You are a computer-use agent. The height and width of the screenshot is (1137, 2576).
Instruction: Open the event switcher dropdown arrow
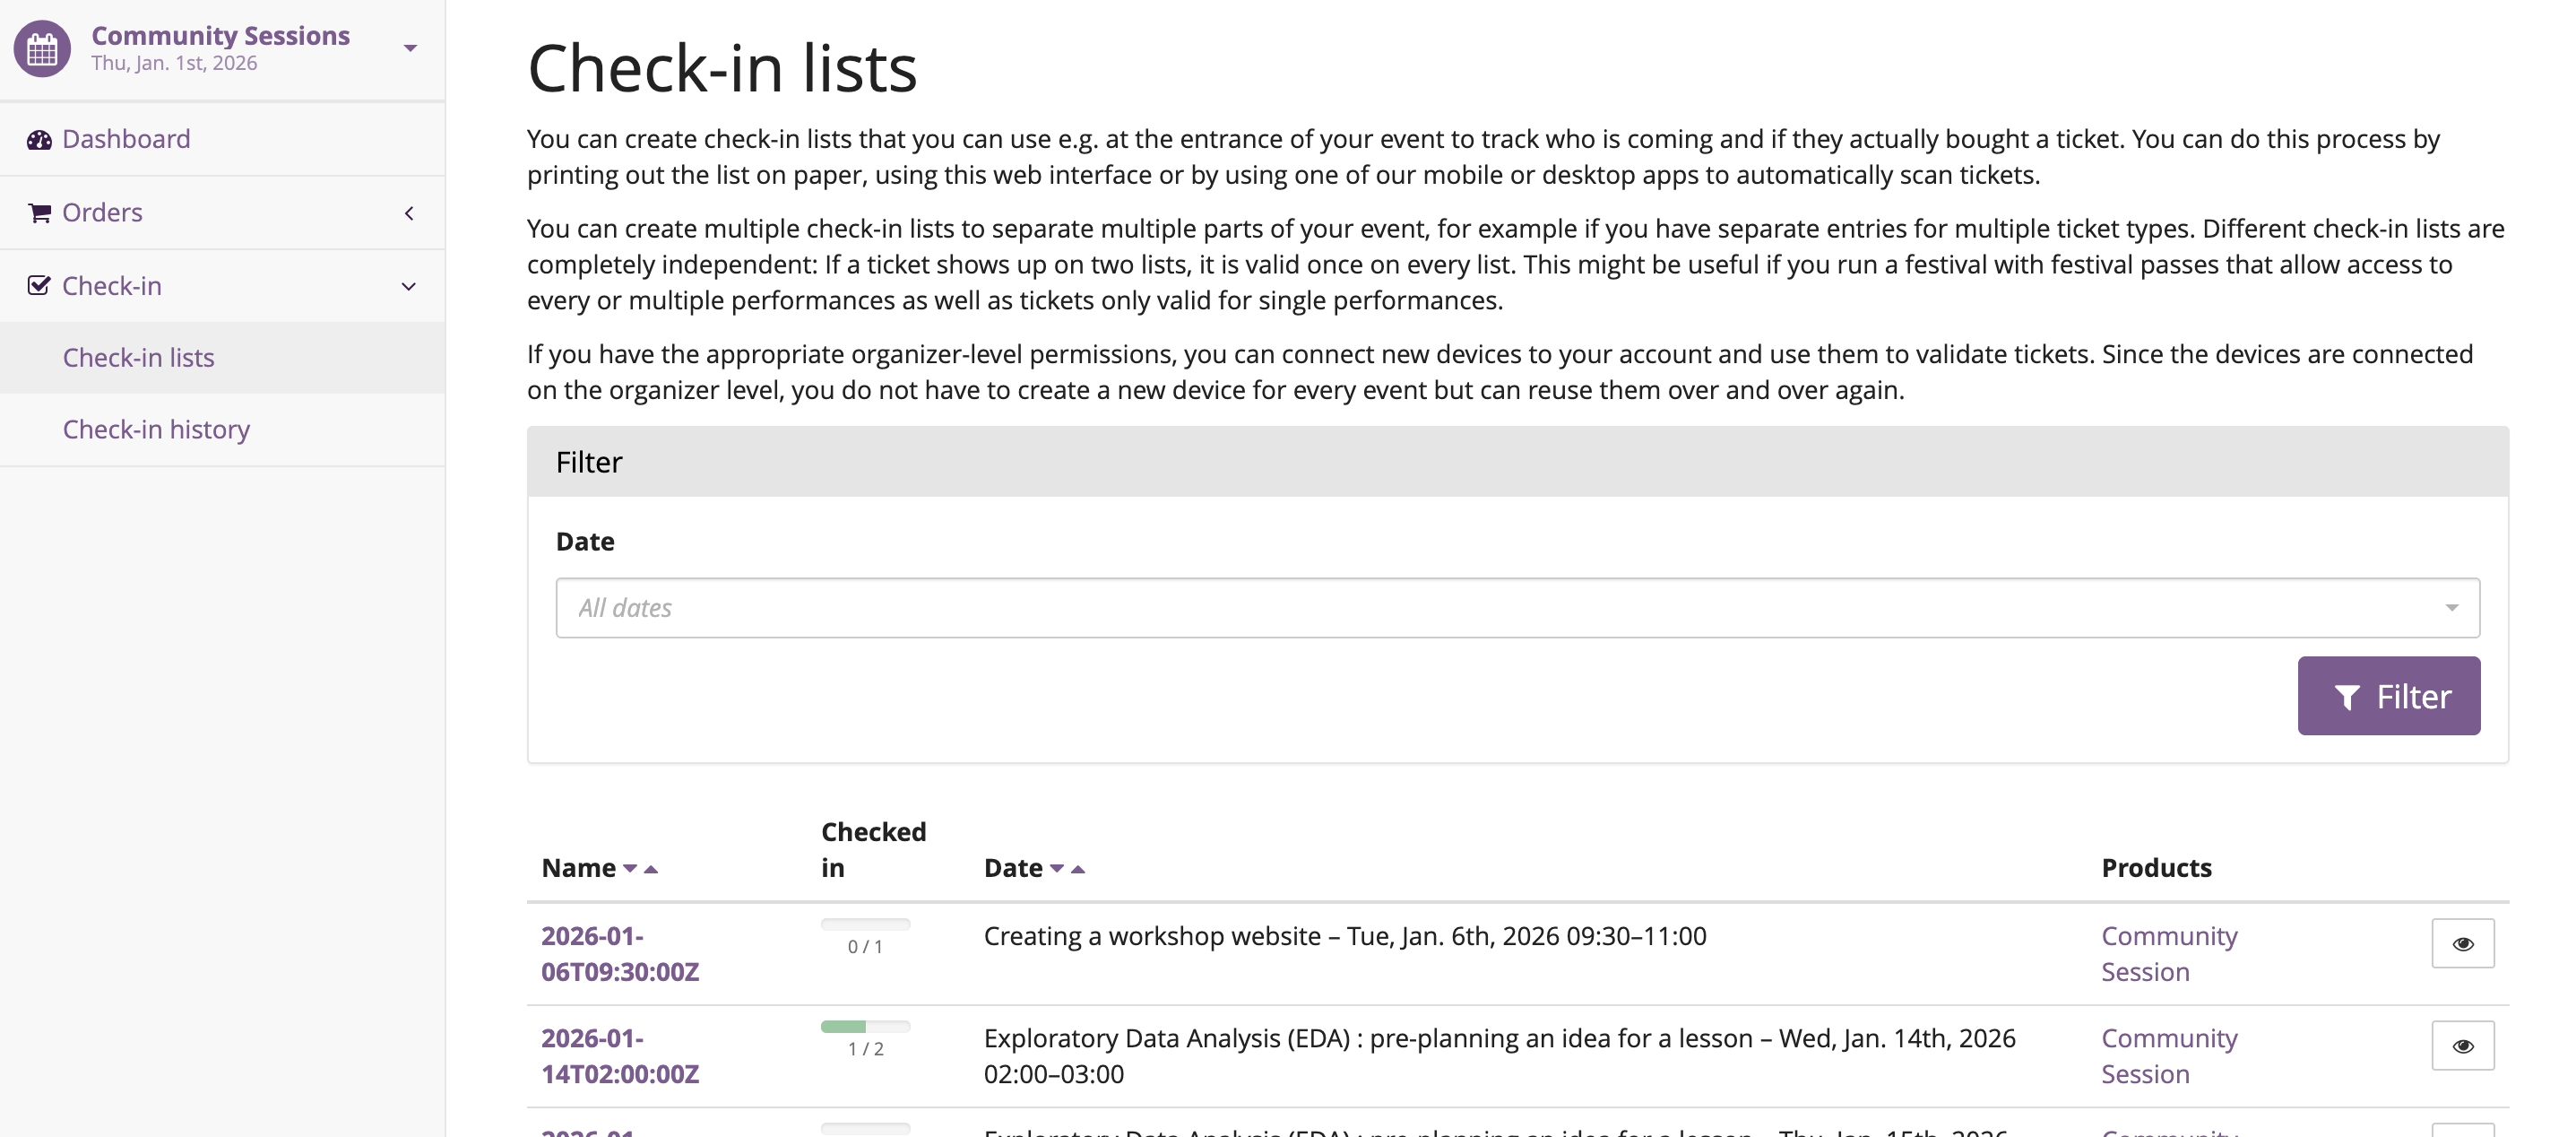[409, 47]
